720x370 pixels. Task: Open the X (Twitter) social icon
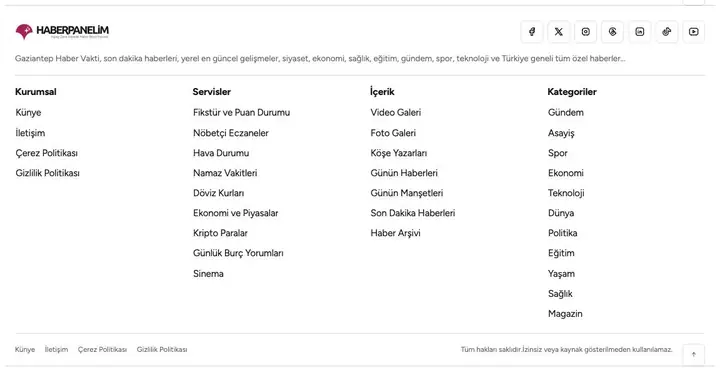coord(559,32)
